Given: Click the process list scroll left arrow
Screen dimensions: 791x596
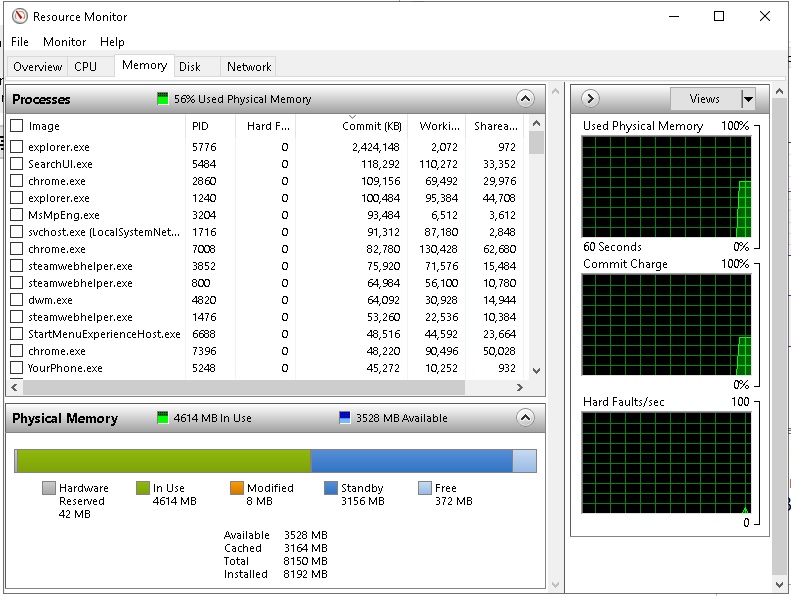Looking at the screenshot, I should tap(15, 388).
